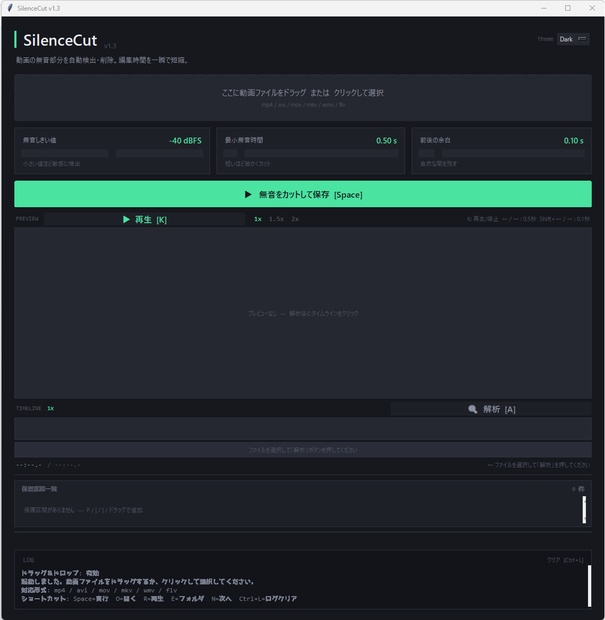Clear the log with クリア [Ctrl+L]
Screen dimensions: 605x620
pos(565,560)
